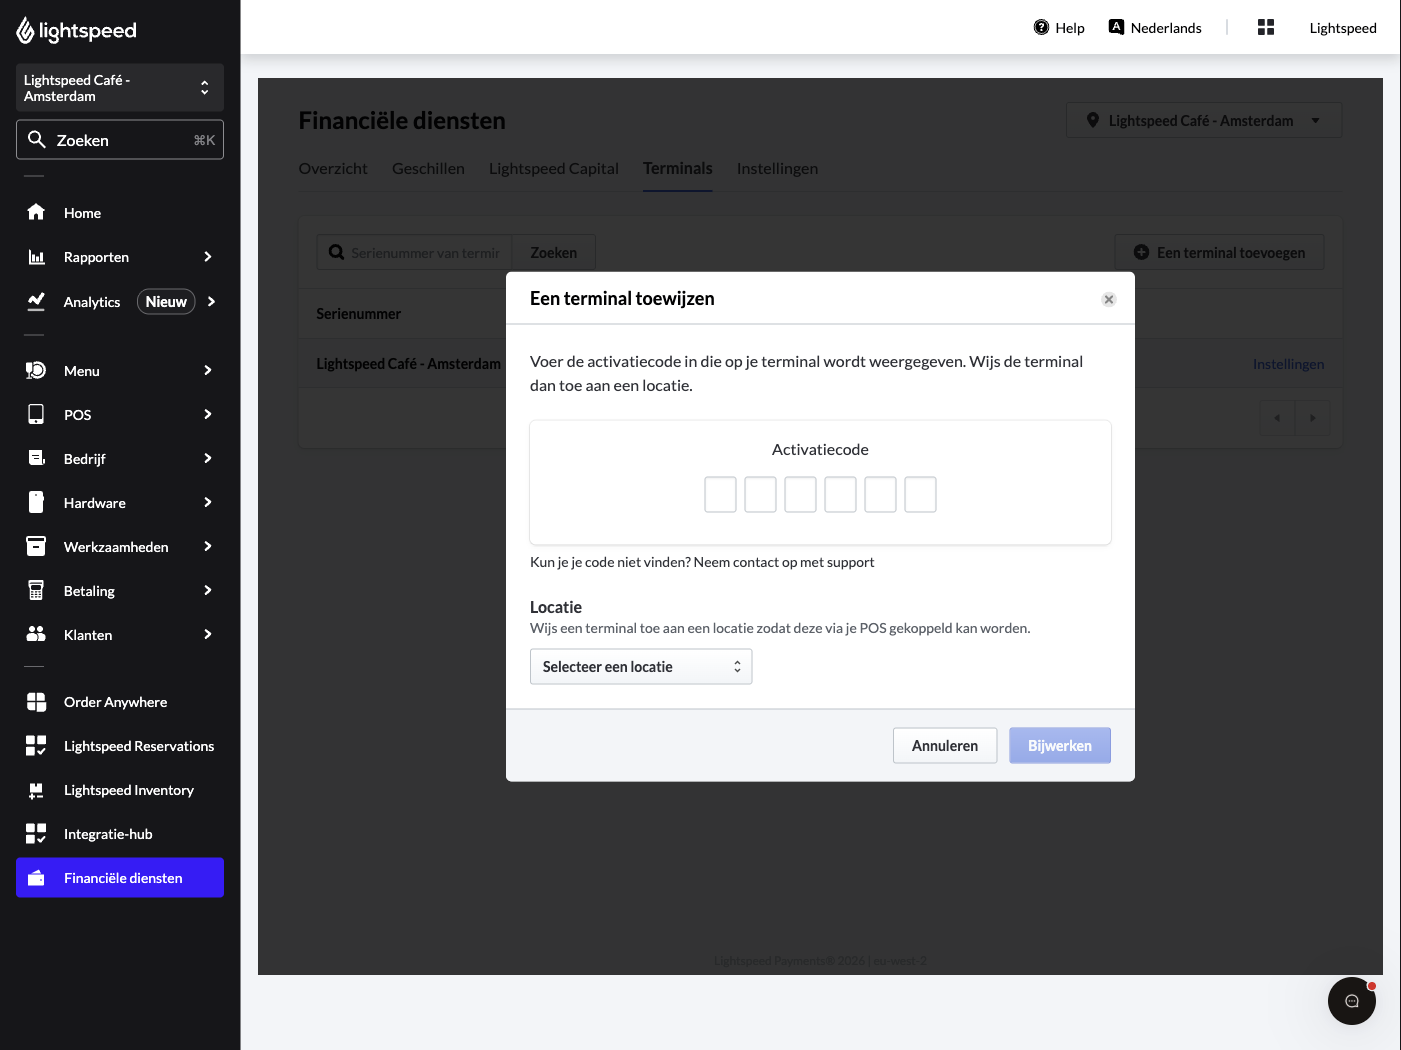Click the POS tablet icon
Screen dimensions: 1401x1050
[36, 414]
